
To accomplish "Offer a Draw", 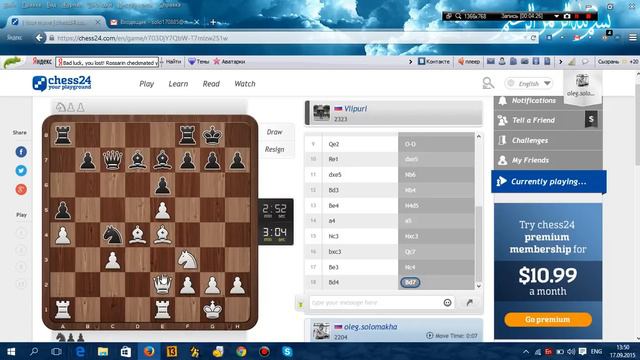I will (274, 132).
